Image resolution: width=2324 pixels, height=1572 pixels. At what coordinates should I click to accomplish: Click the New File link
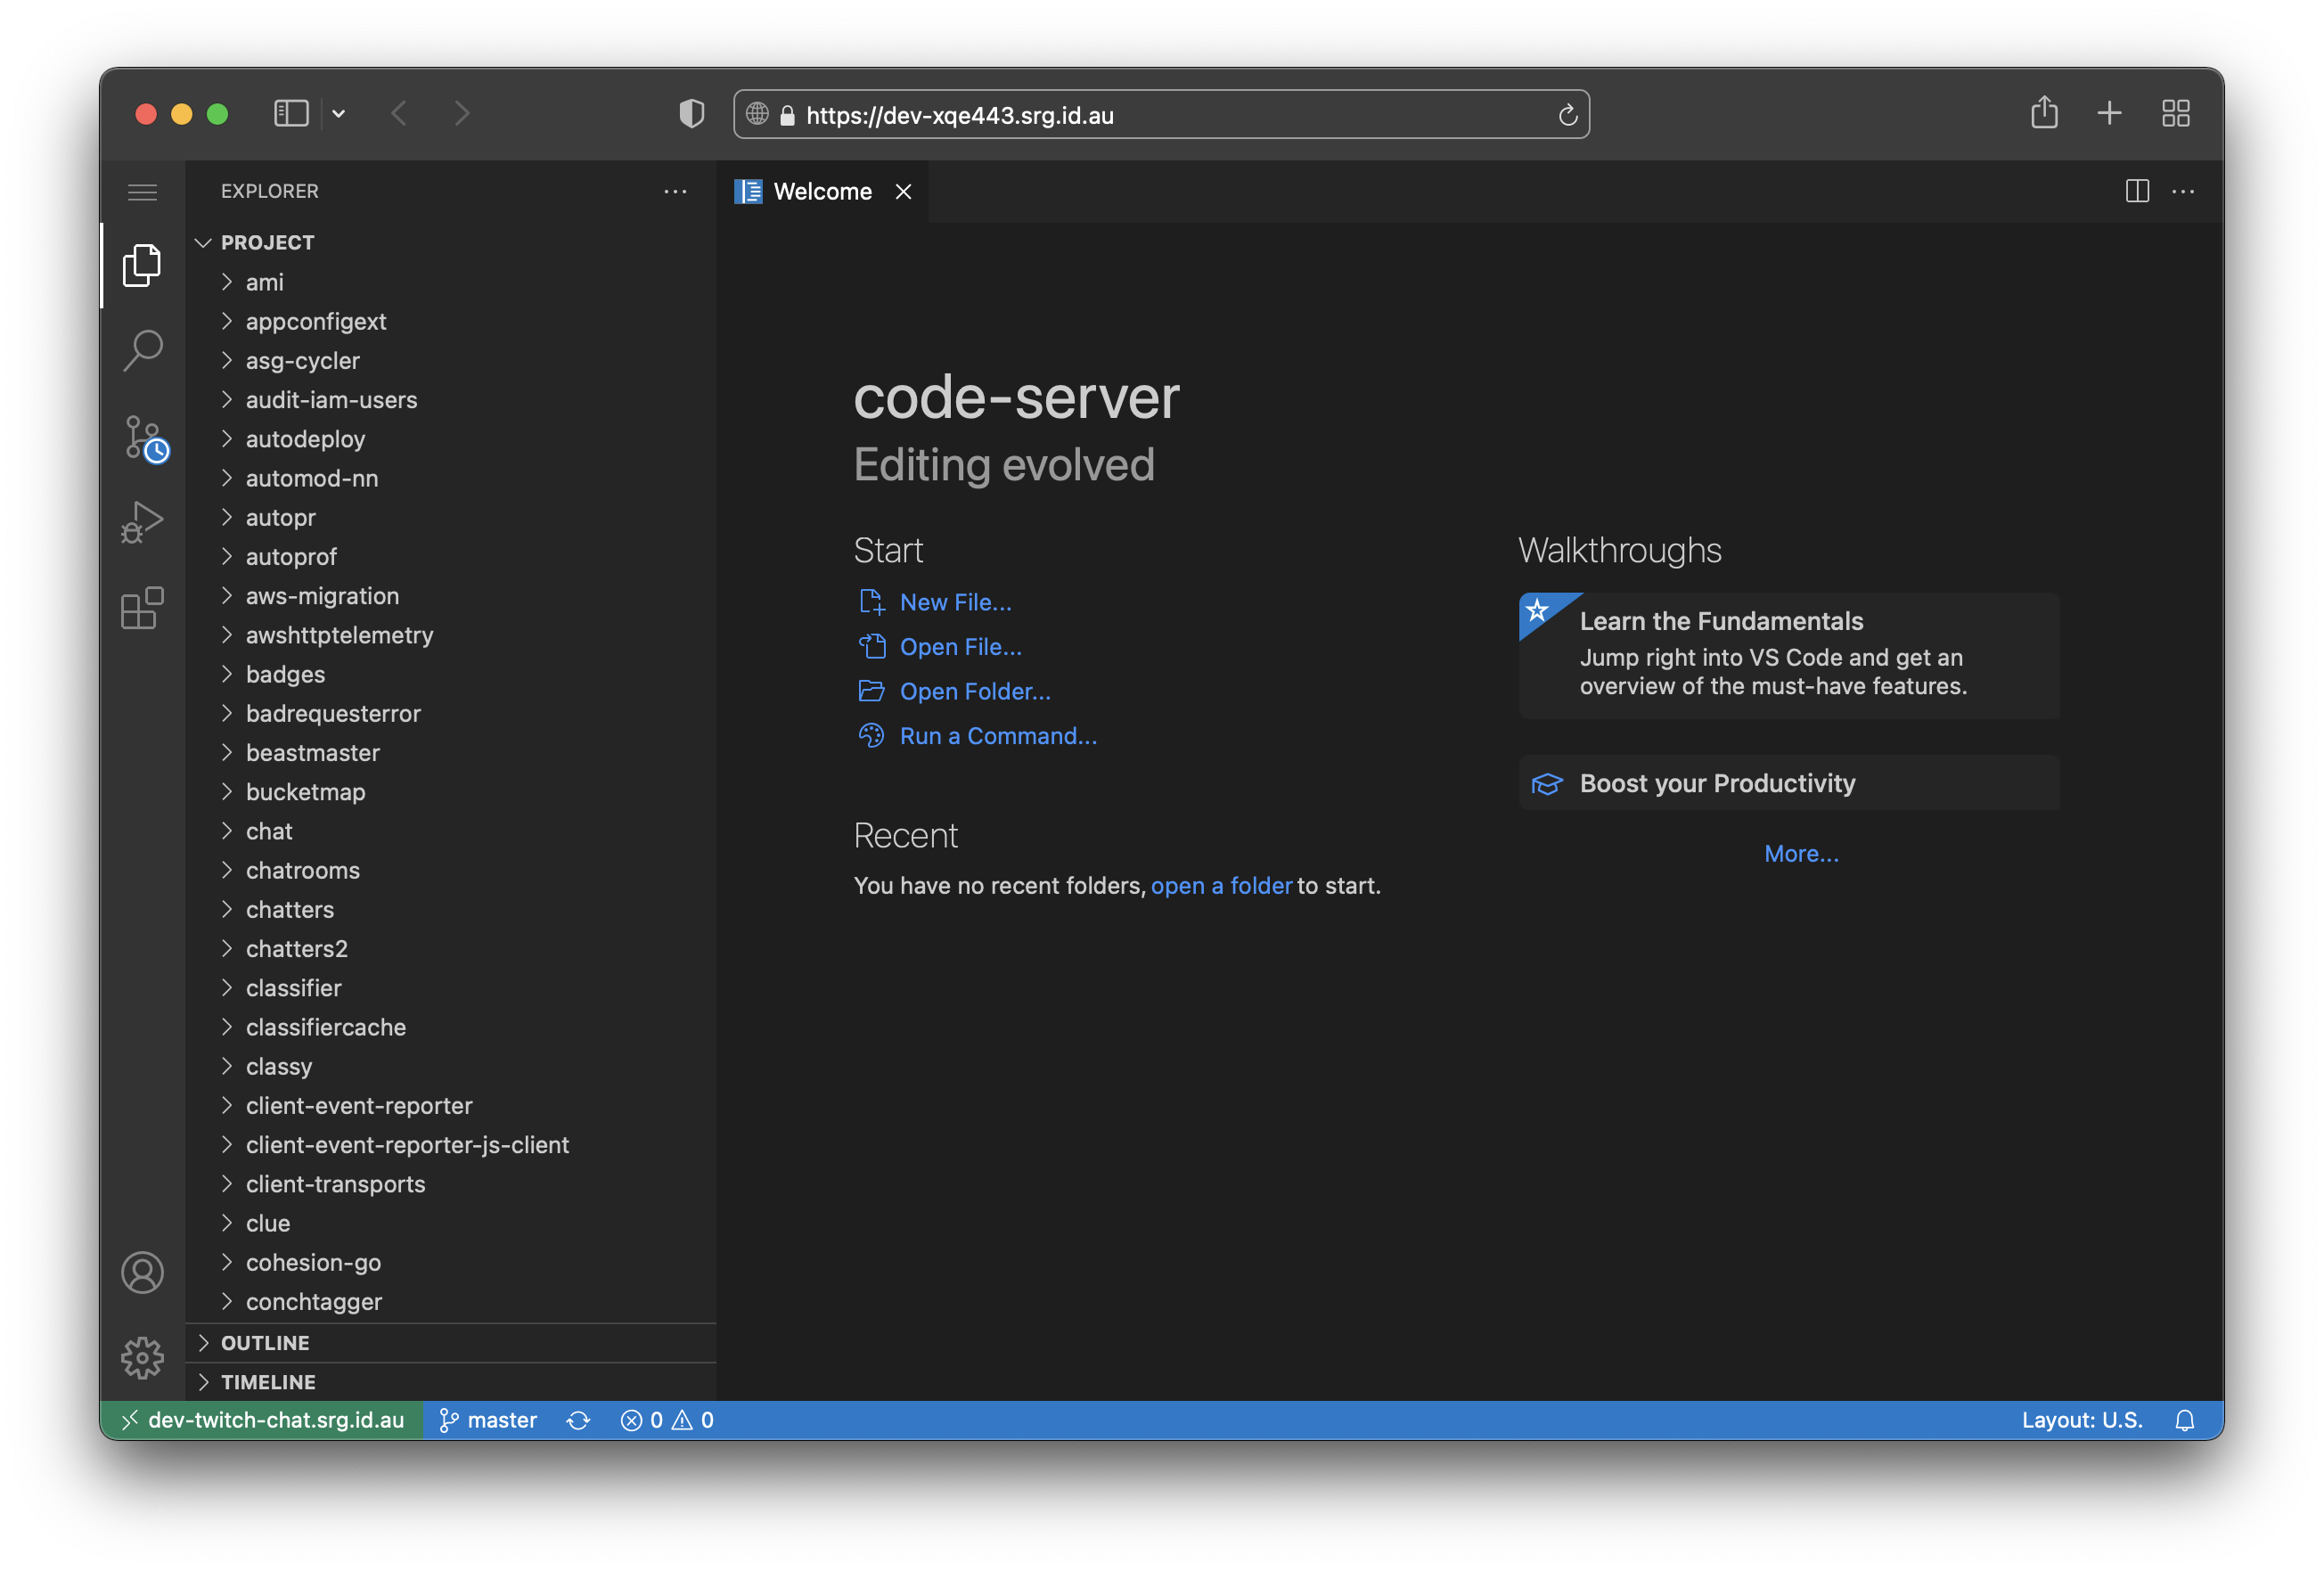pos(954,601)
